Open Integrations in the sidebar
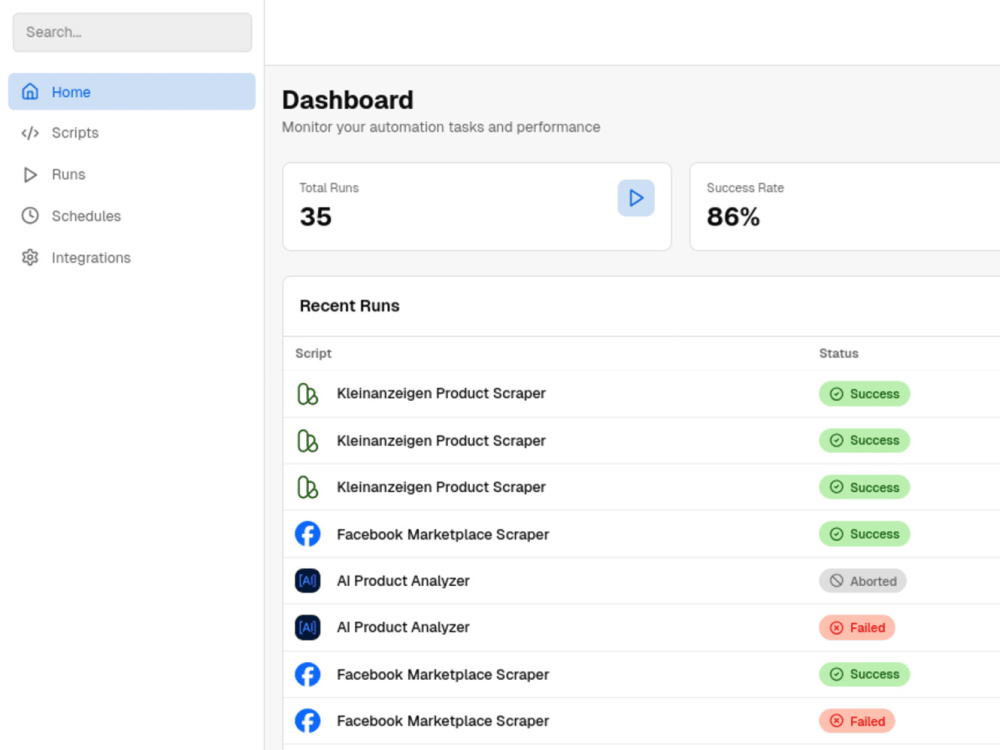 [x=132, y=258]
